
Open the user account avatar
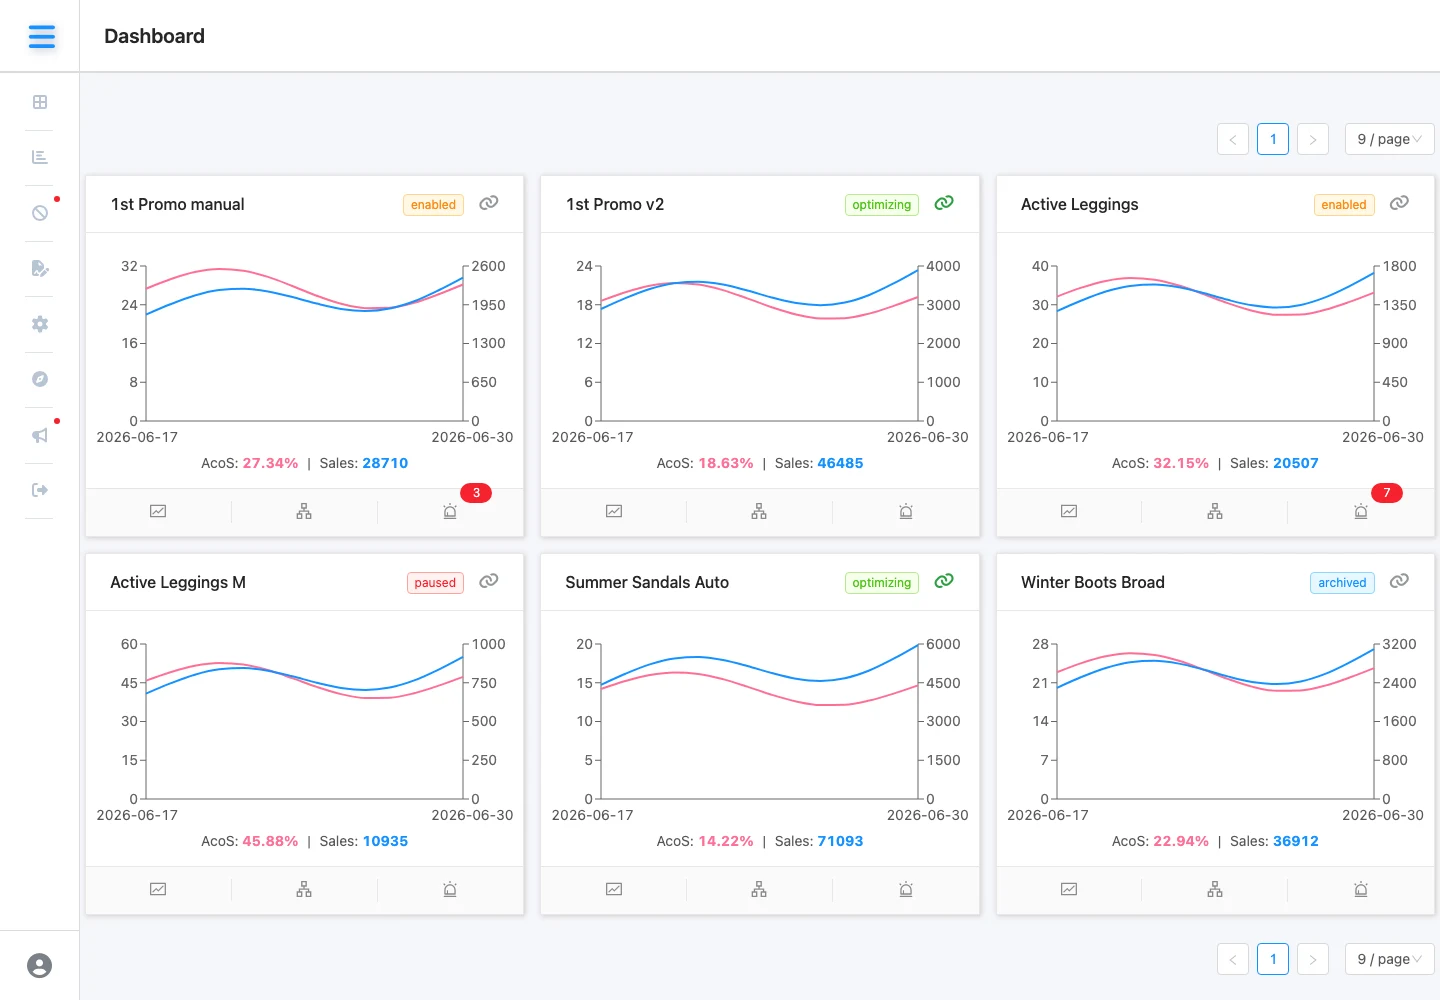[x=39, y=966]
